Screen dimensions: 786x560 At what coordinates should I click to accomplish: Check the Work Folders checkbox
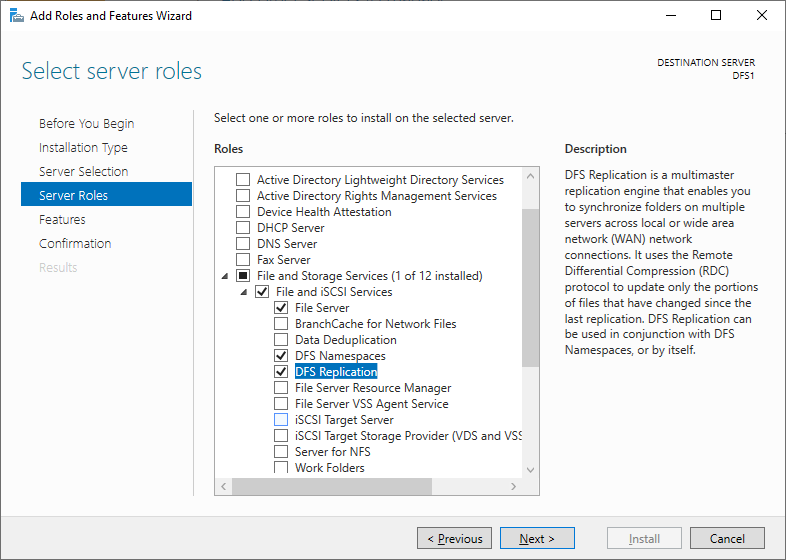coord(281,467)
